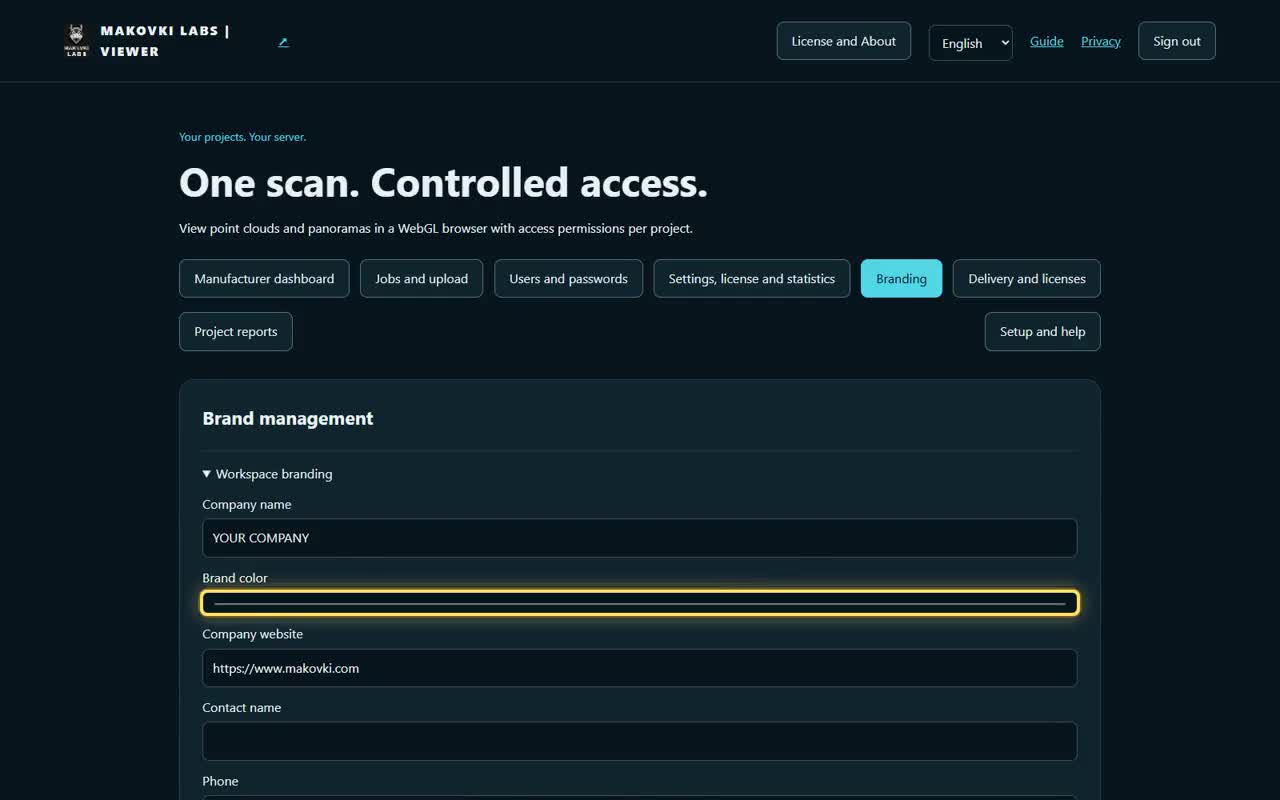Go to Settings, license and statistics
Image resolution: width=1280 pixels, height=800 pixels.
tap(751, 279)
